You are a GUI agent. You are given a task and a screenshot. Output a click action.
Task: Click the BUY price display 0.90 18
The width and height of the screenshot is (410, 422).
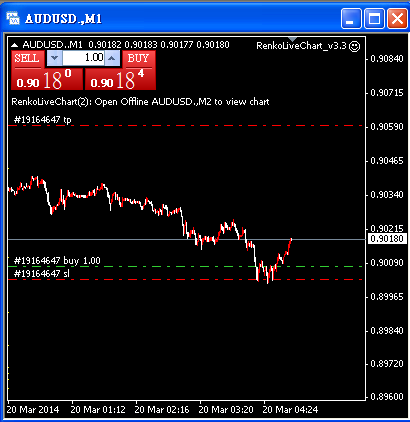tap(120, 79)
